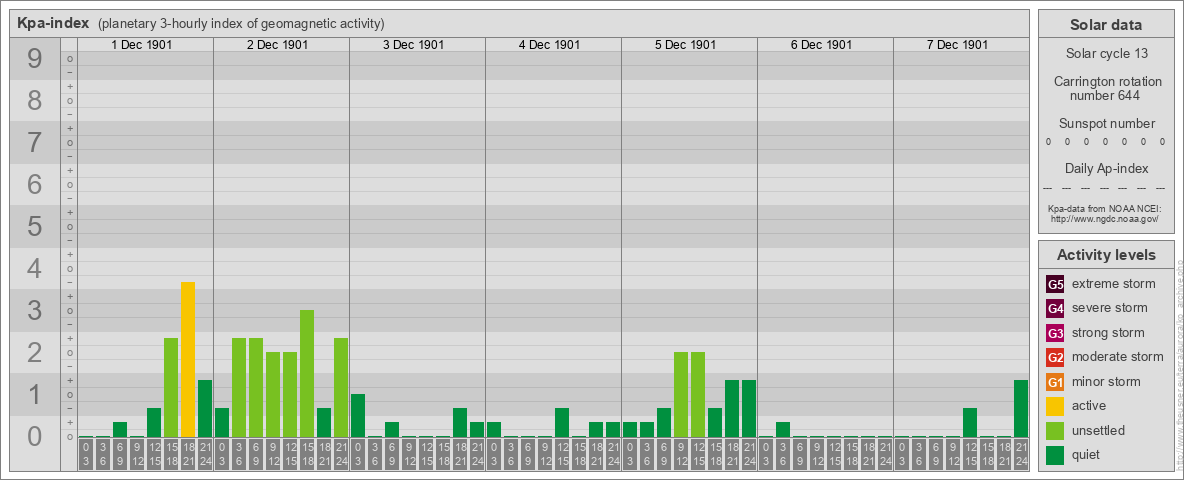
Task: Click the G1 minor storm badge
Action: pyautogui.click(x=1055, y=382)
